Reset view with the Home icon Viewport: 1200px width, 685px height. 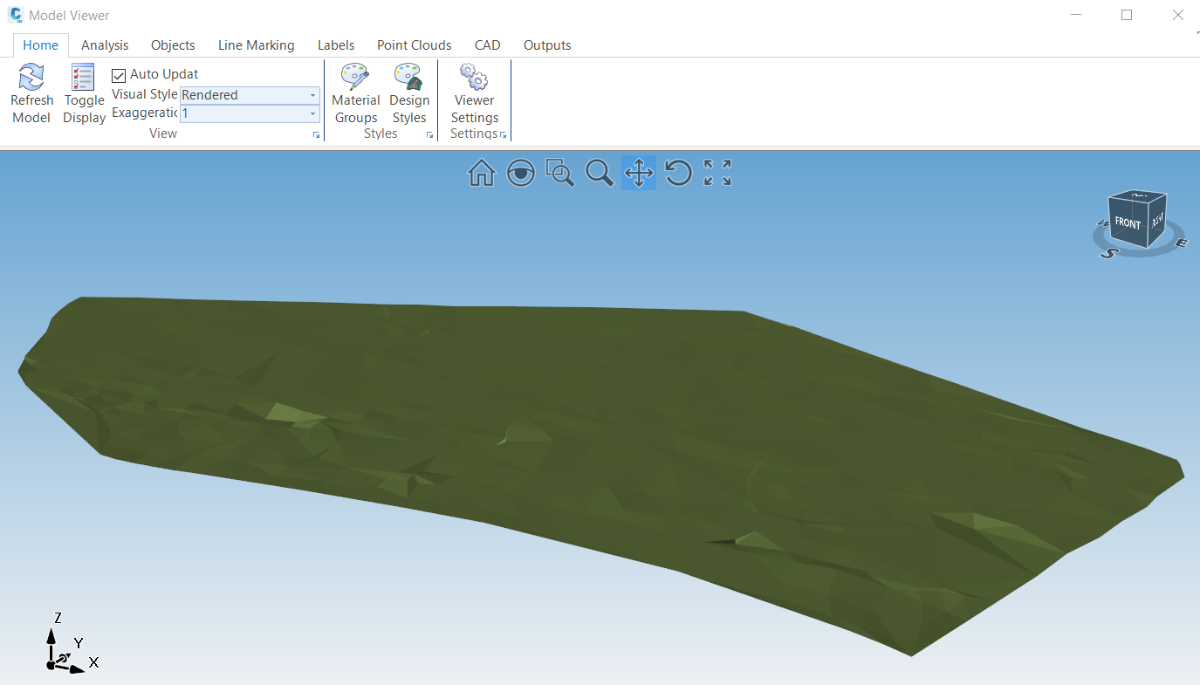coord(481,173)
